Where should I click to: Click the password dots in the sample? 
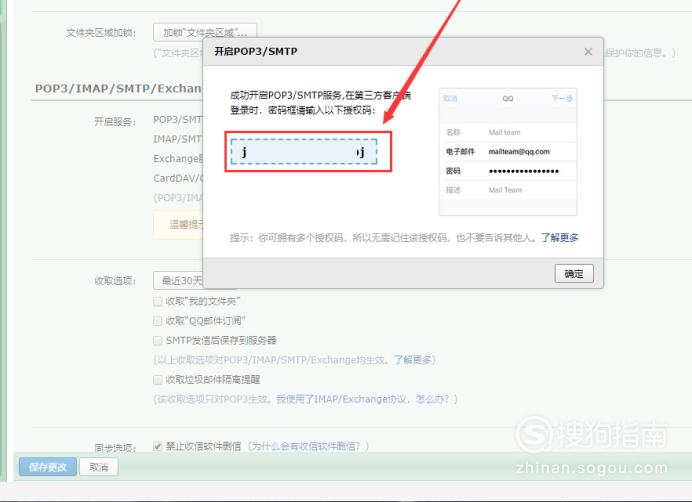[x=524, y=171]
